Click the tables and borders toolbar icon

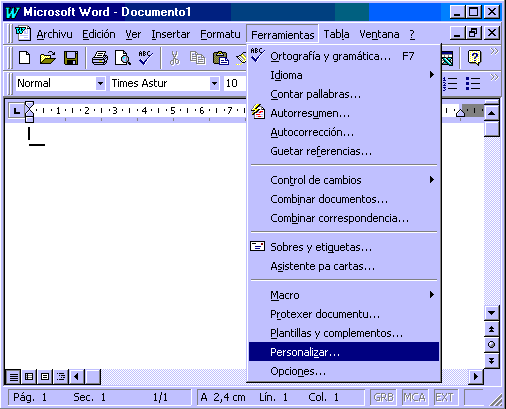pos(447,58)
